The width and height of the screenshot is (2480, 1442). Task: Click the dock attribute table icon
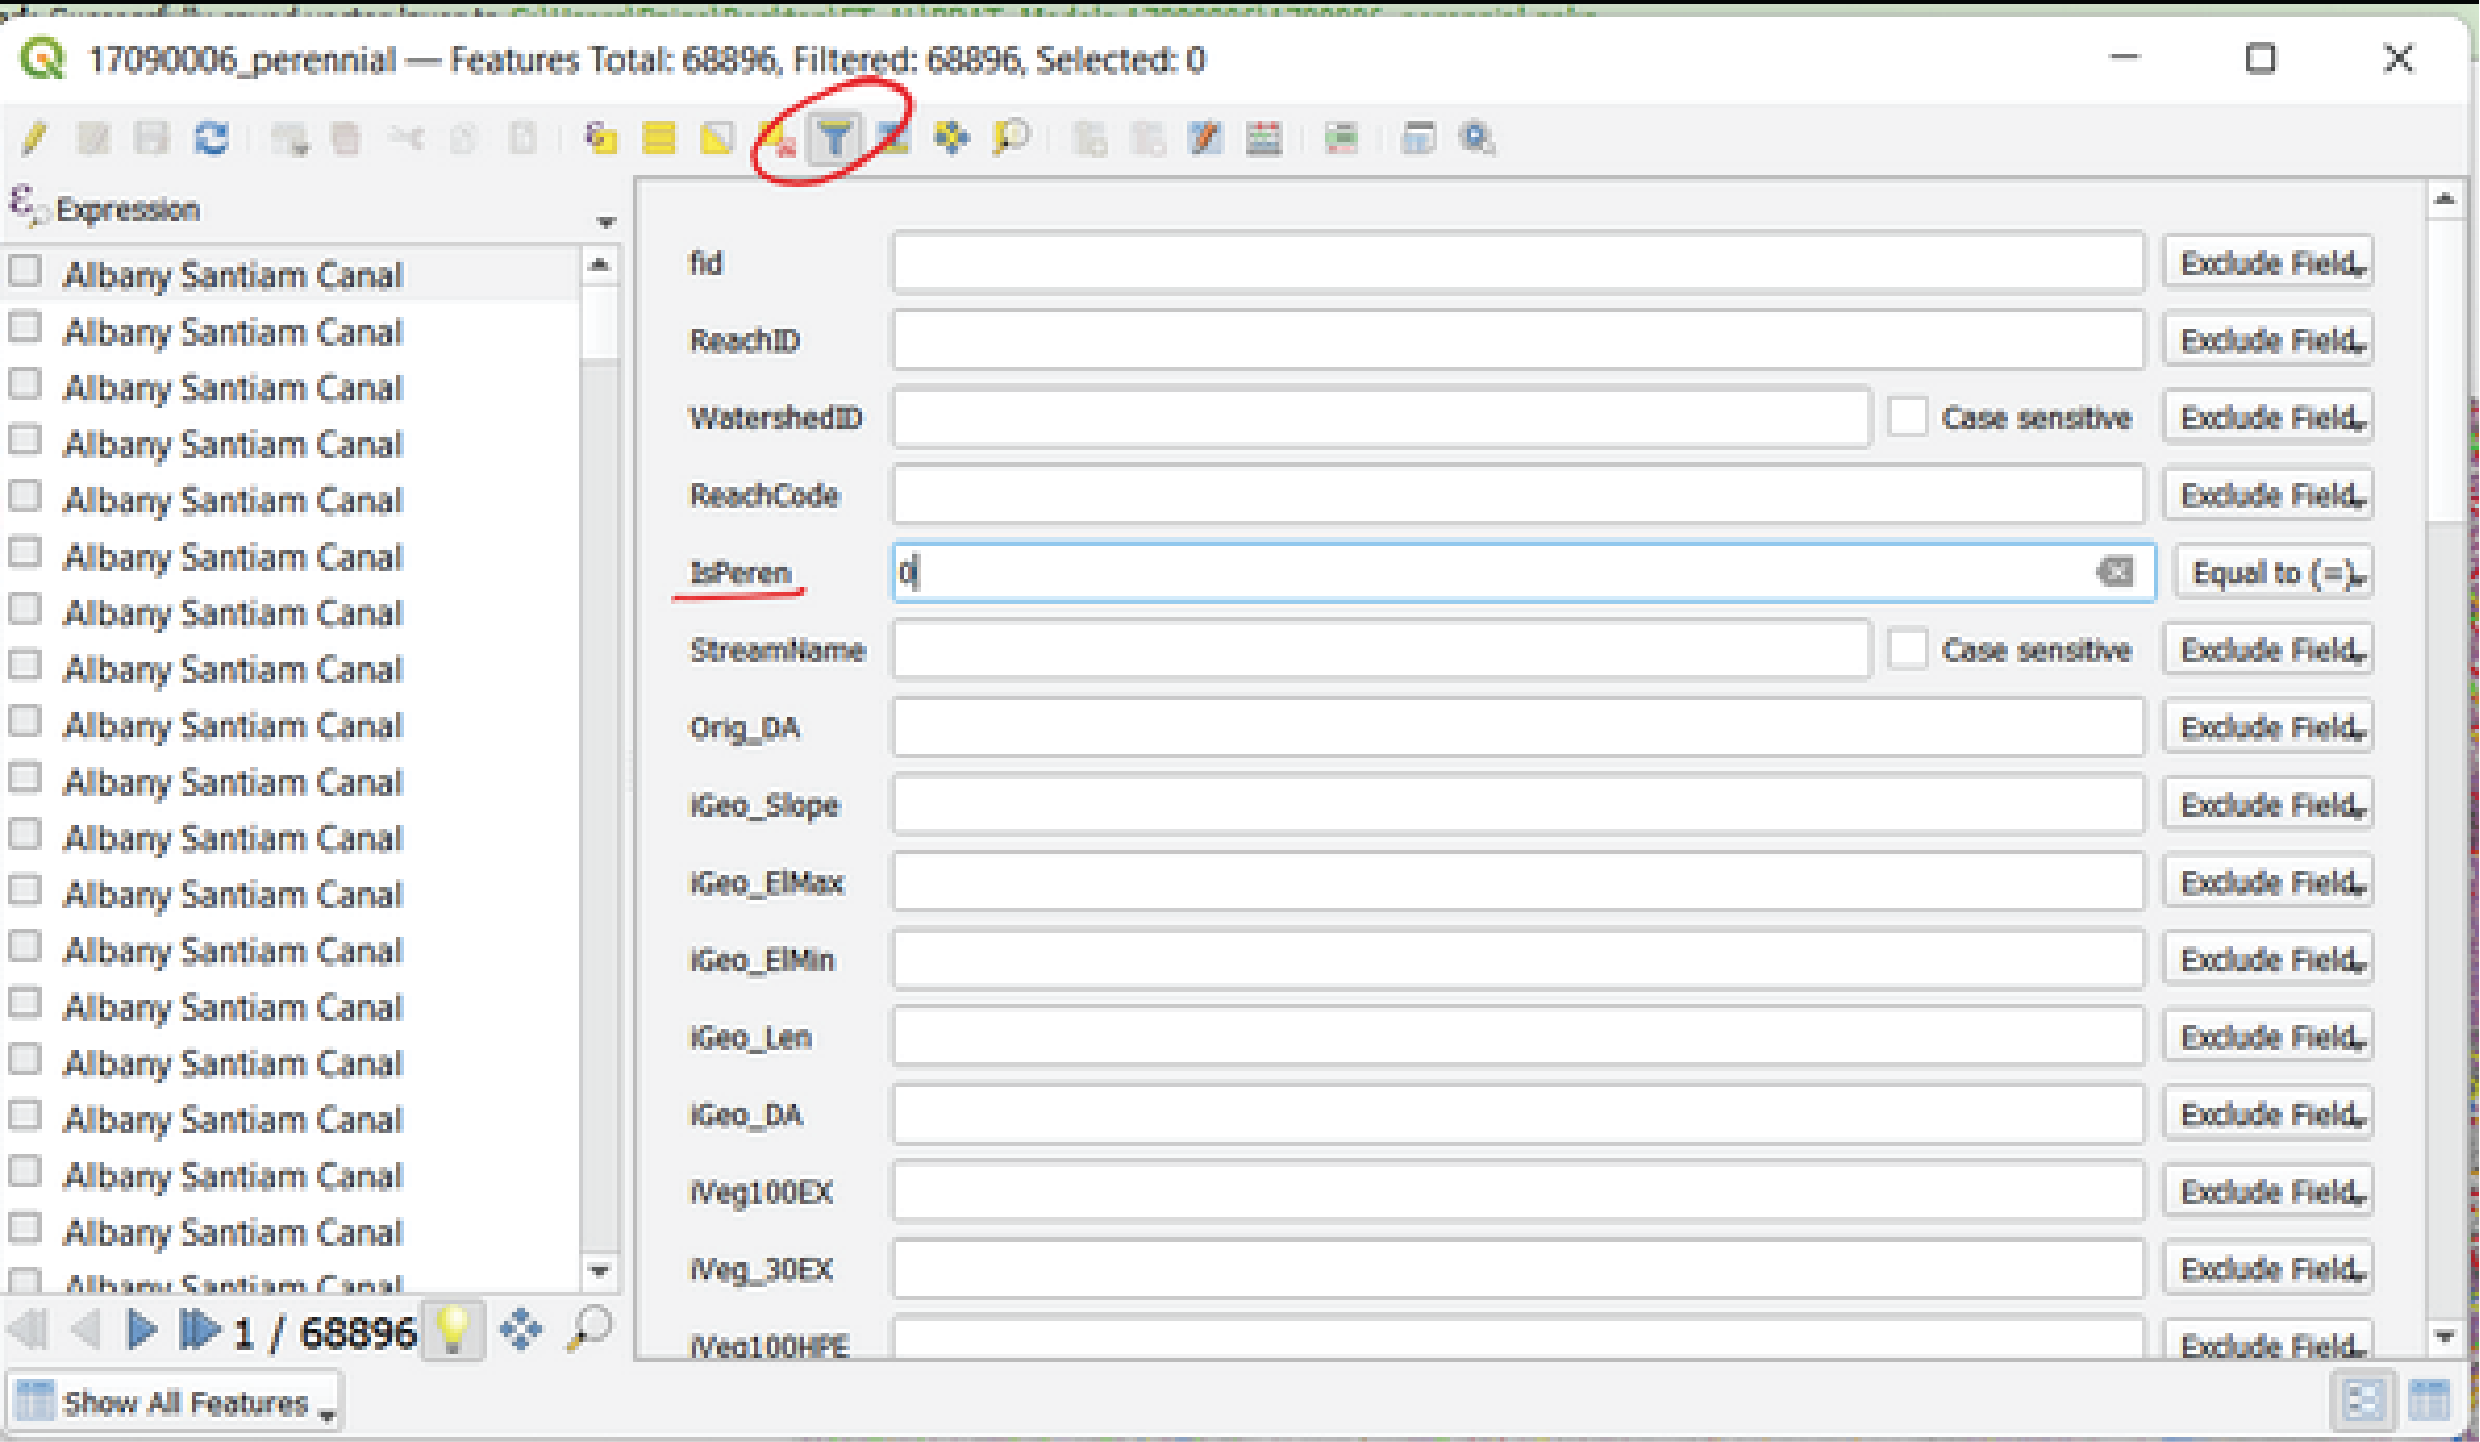[1418, 138]
